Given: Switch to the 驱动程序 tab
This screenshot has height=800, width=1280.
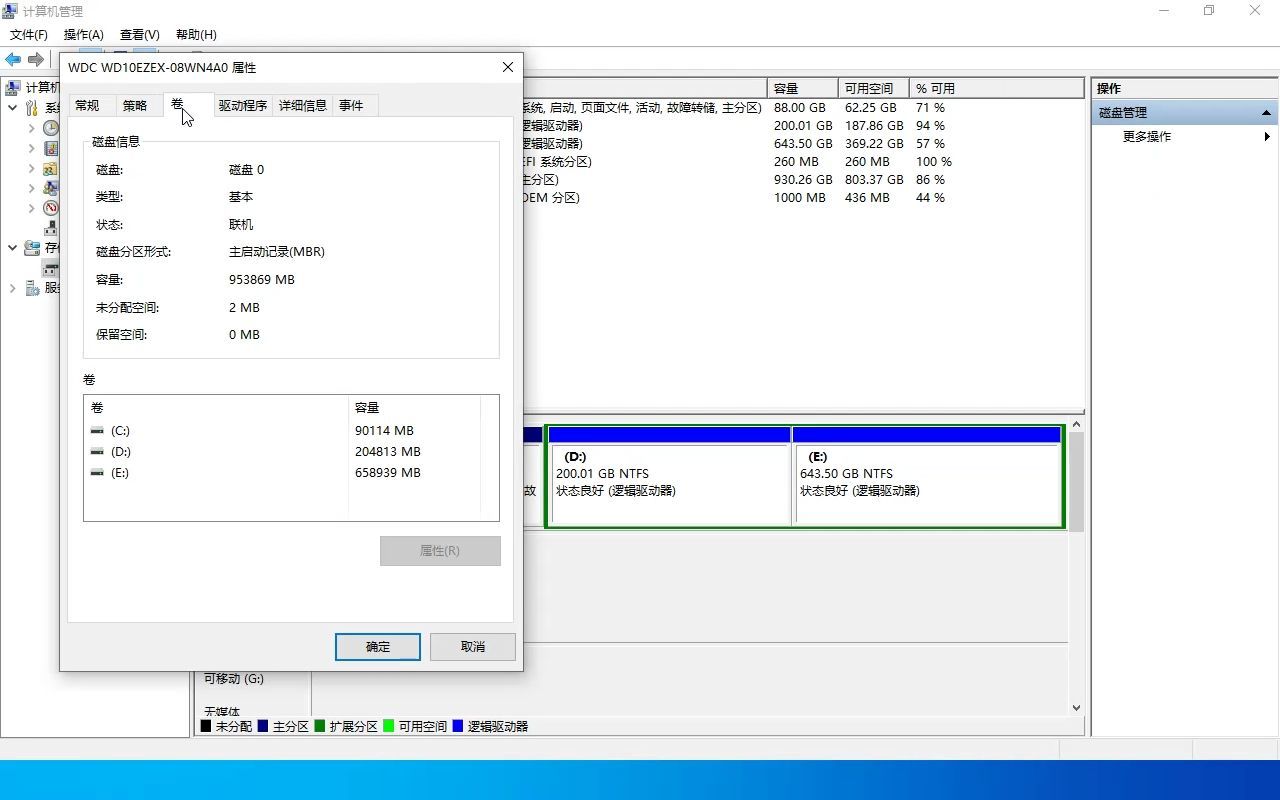Looking at the screenshot, I should (x=243, y=106).
